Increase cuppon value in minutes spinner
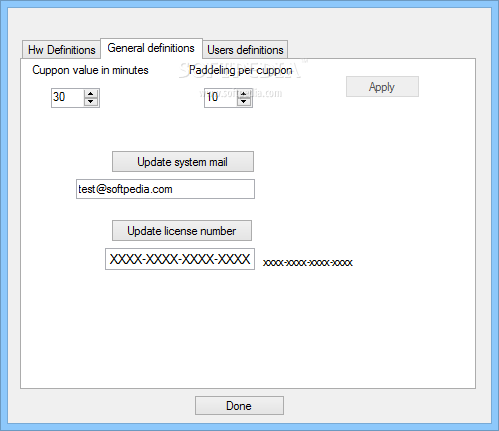 (x=91, y=93)
